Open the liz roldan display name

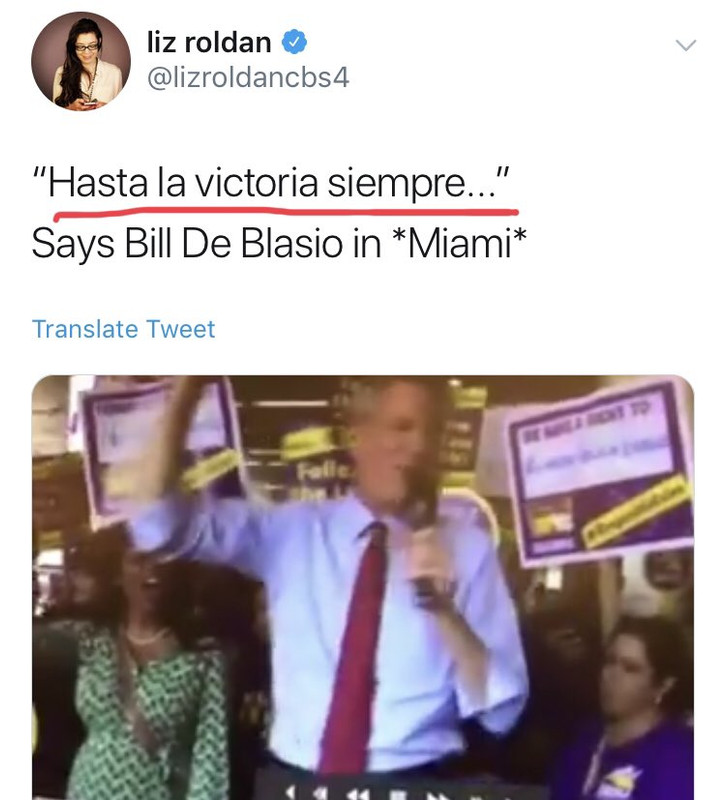click(x=209, y=42)
